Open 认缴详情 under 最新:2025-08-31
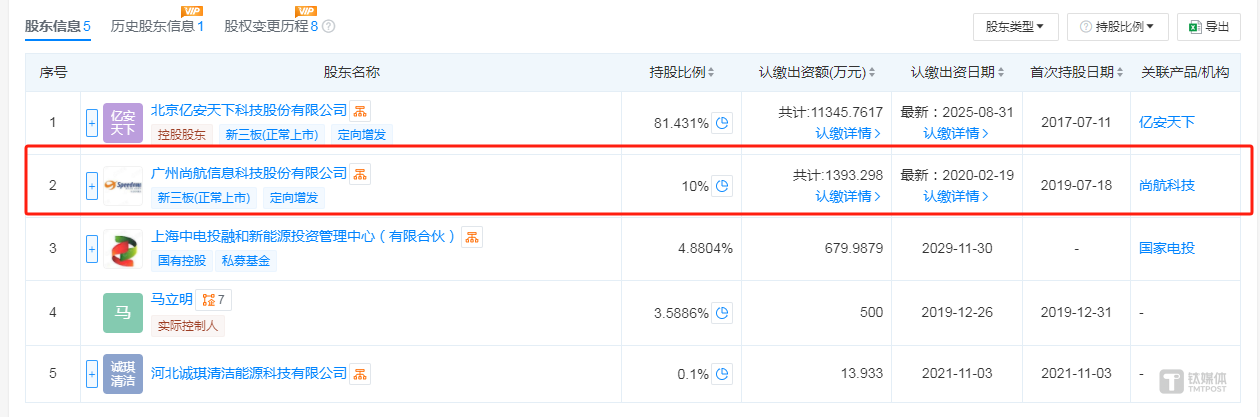Viewport: 1260px width, 417px height. point(956,133)
